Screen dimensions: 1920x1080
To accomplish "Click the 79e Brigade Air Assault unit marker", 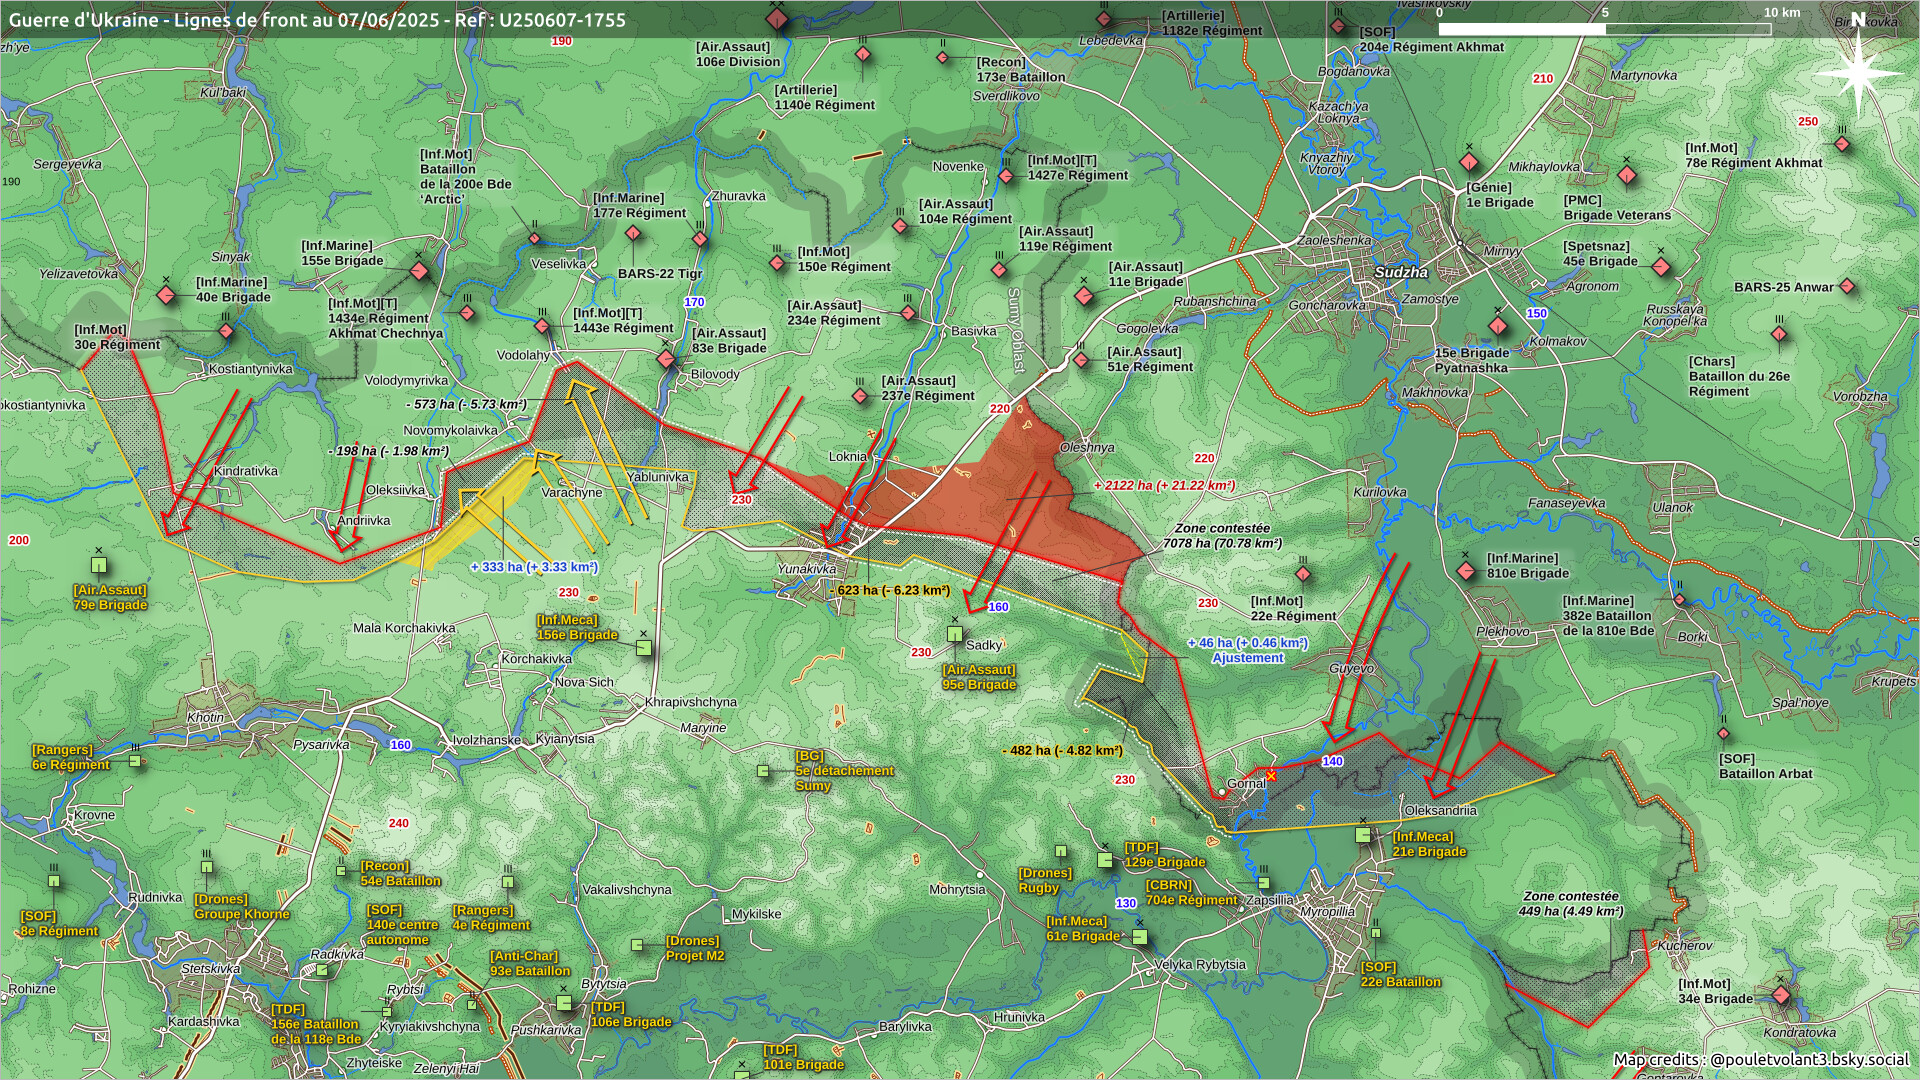I will [99, 566].
